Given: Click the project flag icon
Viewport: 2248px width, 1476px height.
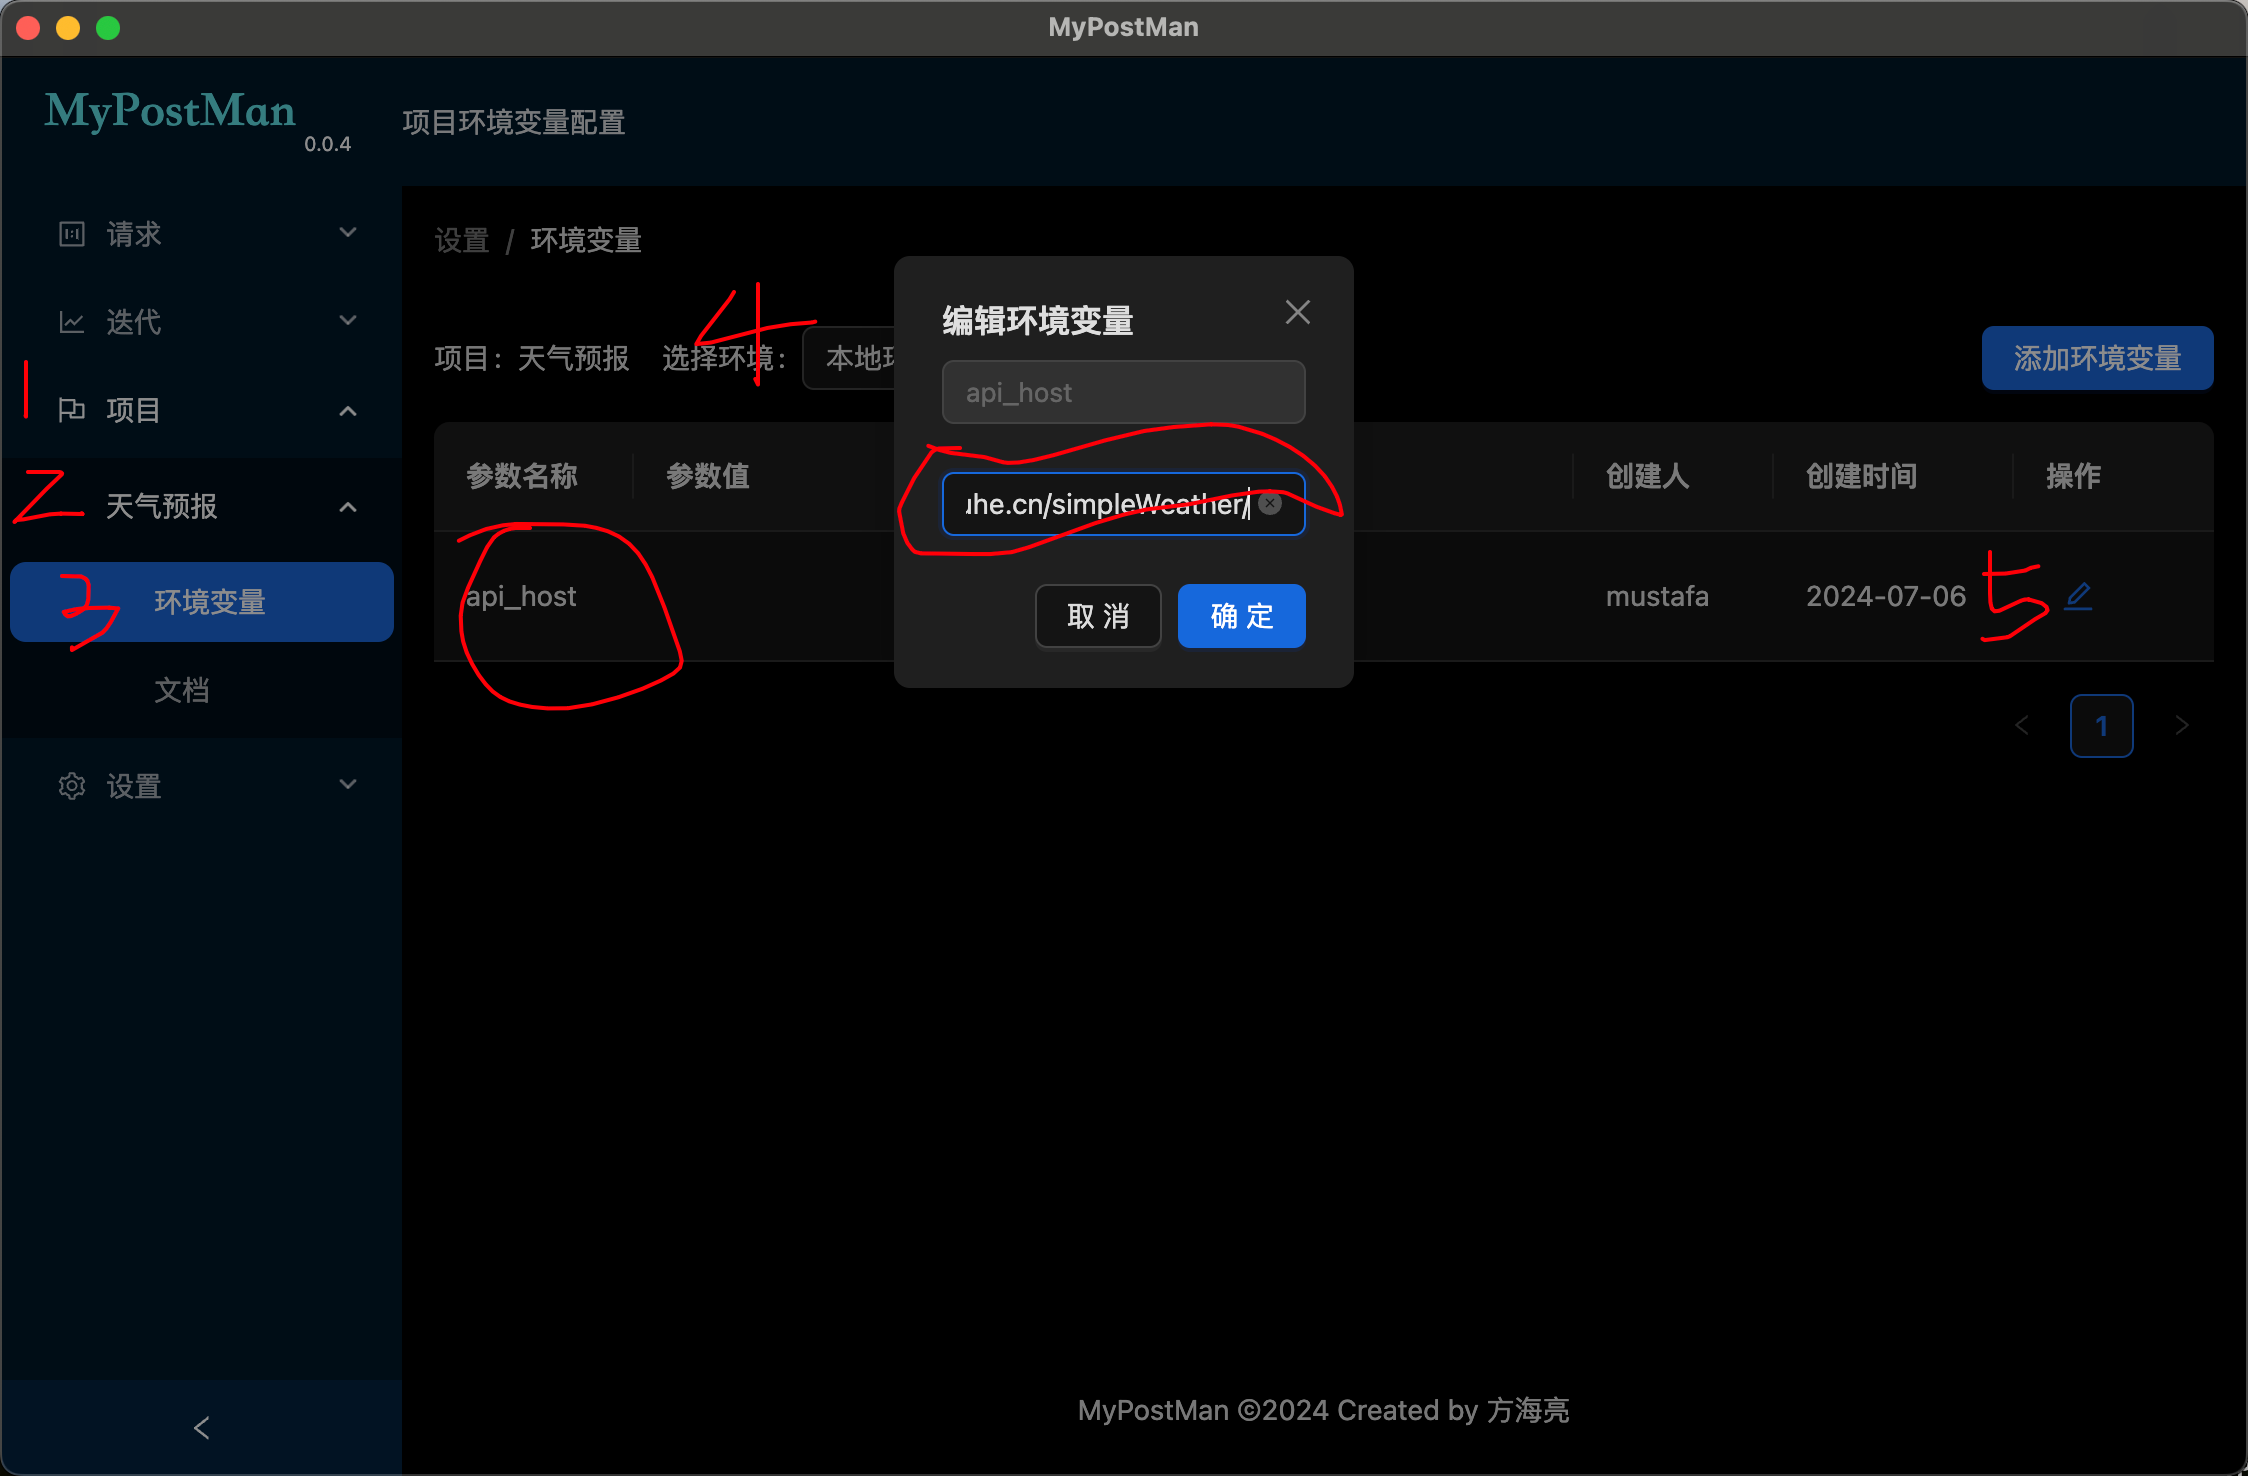Looking at the screenshot, I should coord(72,410).
